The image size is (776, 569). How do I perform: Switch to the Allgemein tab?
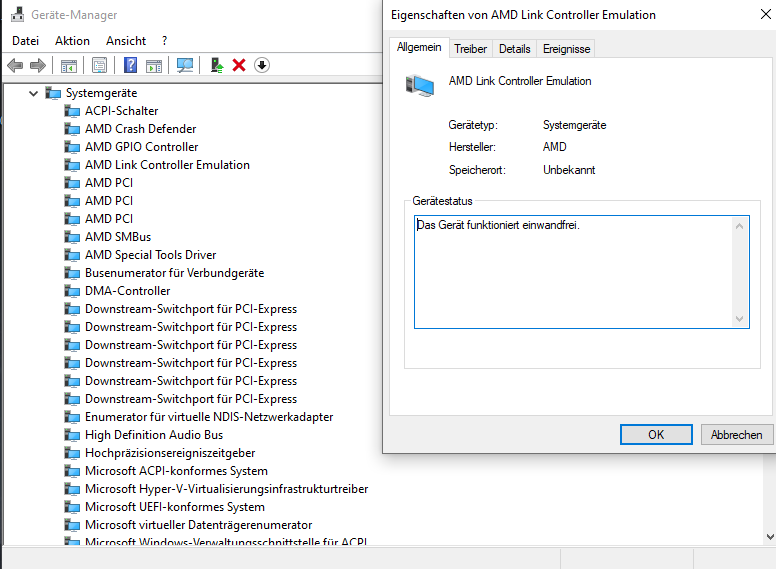pos(419,47)
